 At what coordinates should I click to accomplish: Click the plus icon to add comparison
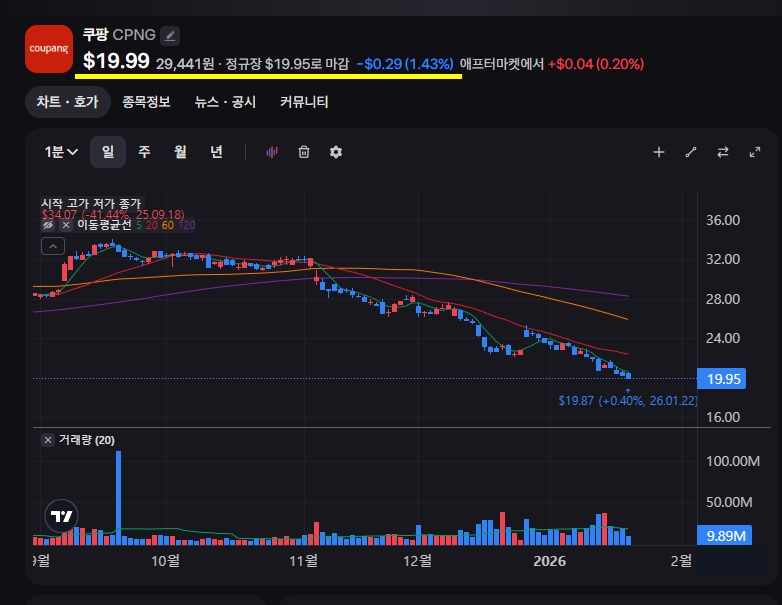[x=659, y=152]
